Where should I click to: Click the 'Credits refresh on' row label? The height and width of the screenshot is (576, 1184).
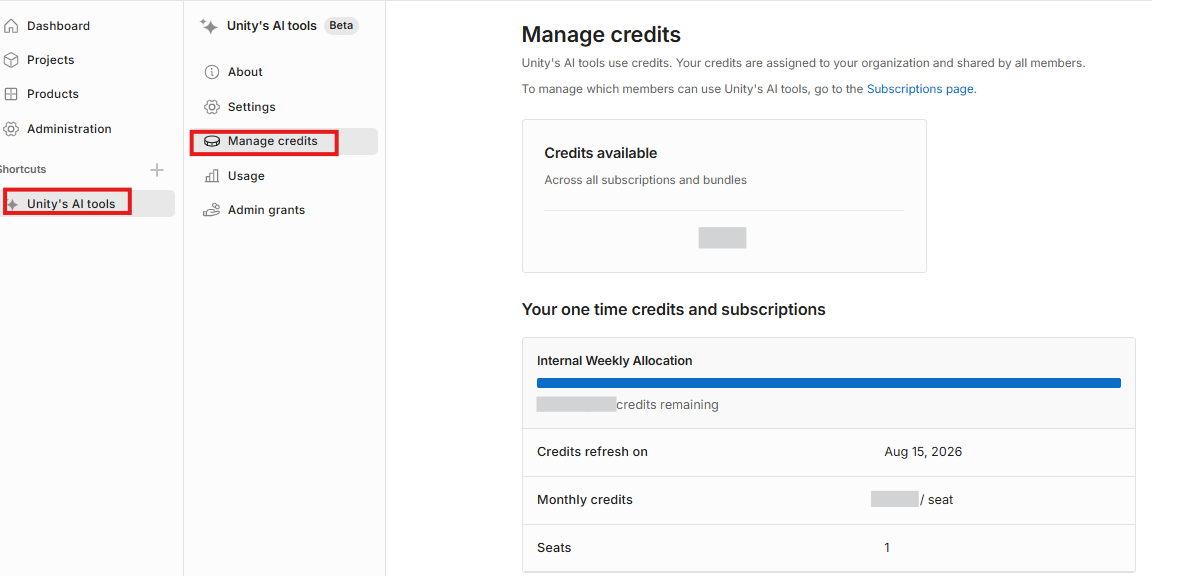593,452
